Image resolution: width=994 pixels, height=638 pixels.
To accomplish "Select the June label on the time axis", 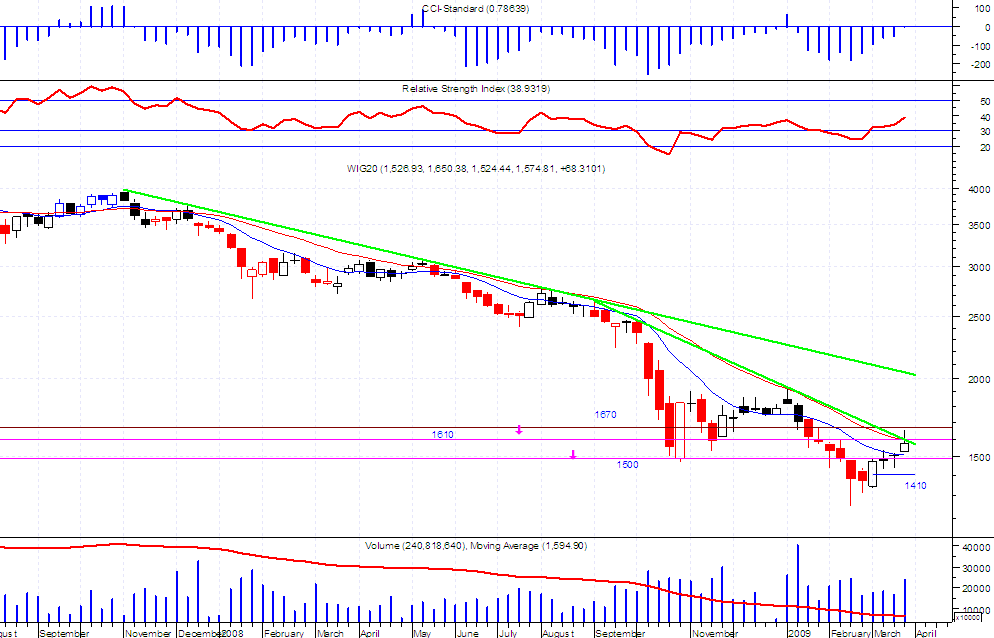I will pyautogui.click(x=468, y=633).
